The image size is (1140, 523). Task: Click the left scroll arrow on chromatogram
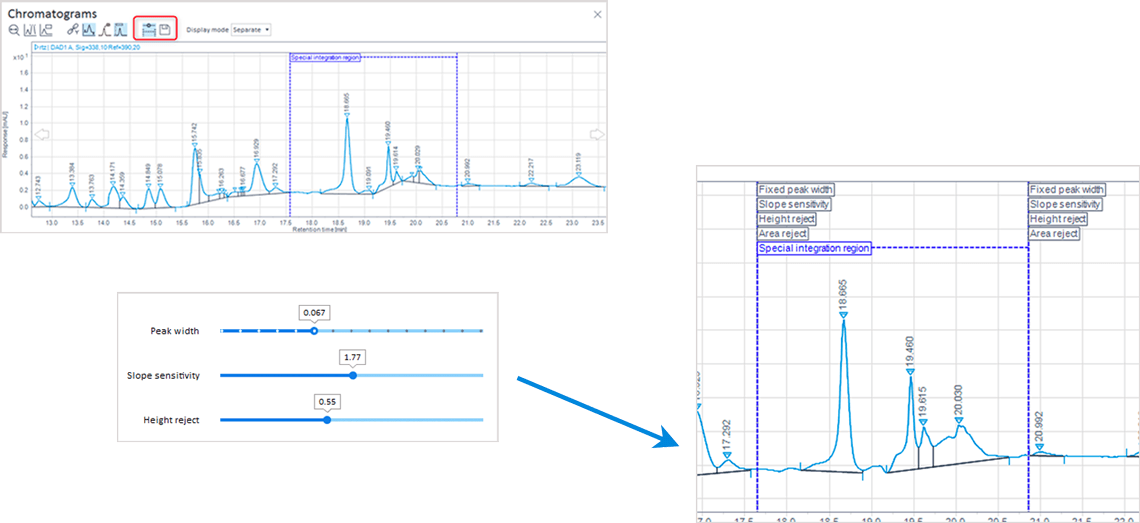pyautogui.click(x=41, y=134)
